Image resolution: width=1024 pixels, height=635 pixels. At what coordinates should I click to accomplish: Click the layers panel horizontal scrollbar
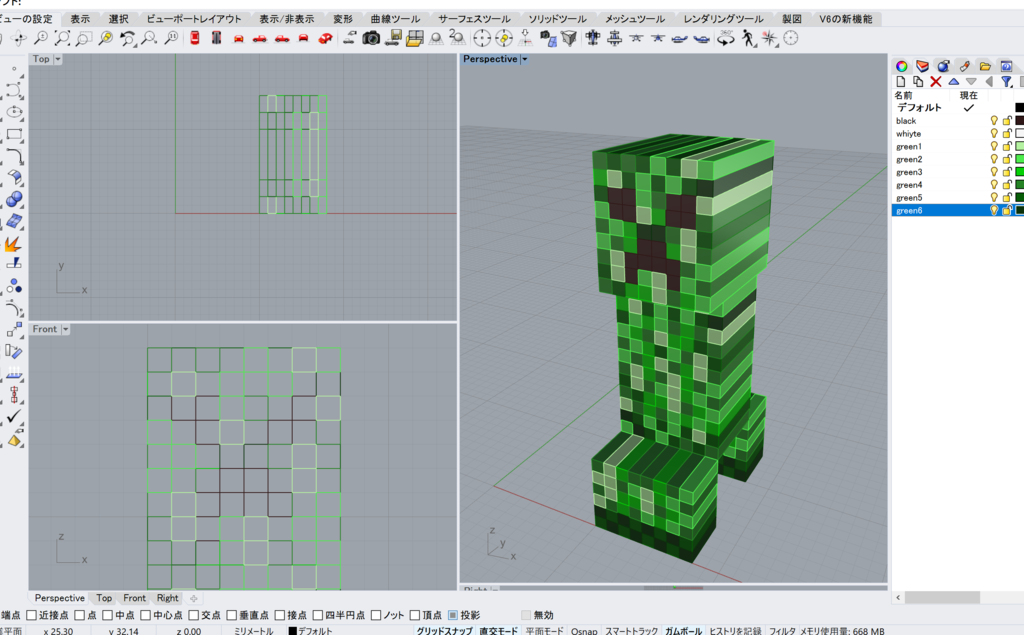[x=942, y=597]
